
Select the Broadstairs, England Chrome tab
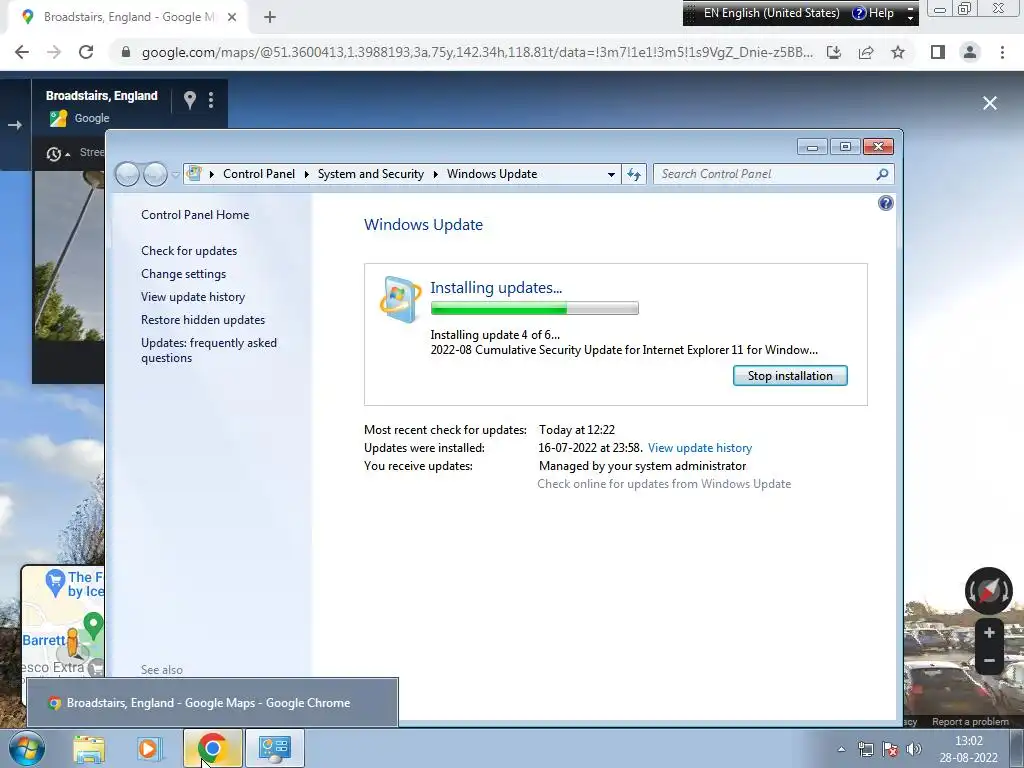click(x=127, y=17)
